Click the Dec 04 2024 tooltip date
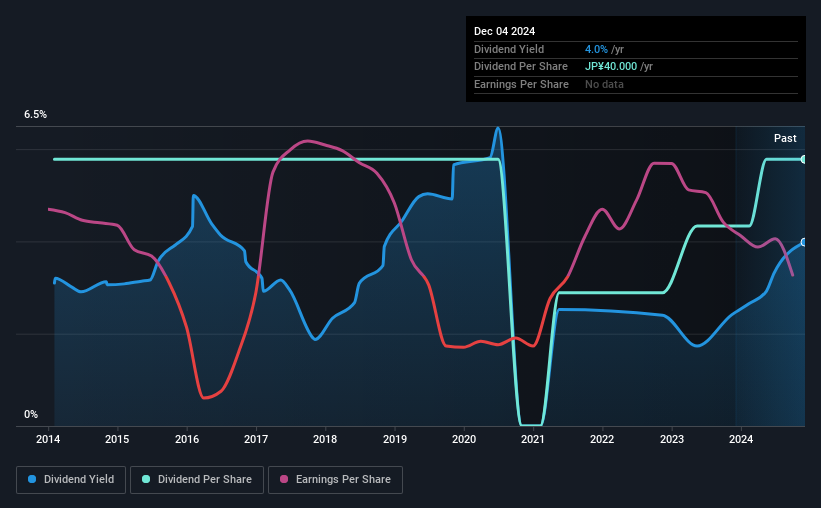Viewport: 821px width, 508px height. point(504,31)
